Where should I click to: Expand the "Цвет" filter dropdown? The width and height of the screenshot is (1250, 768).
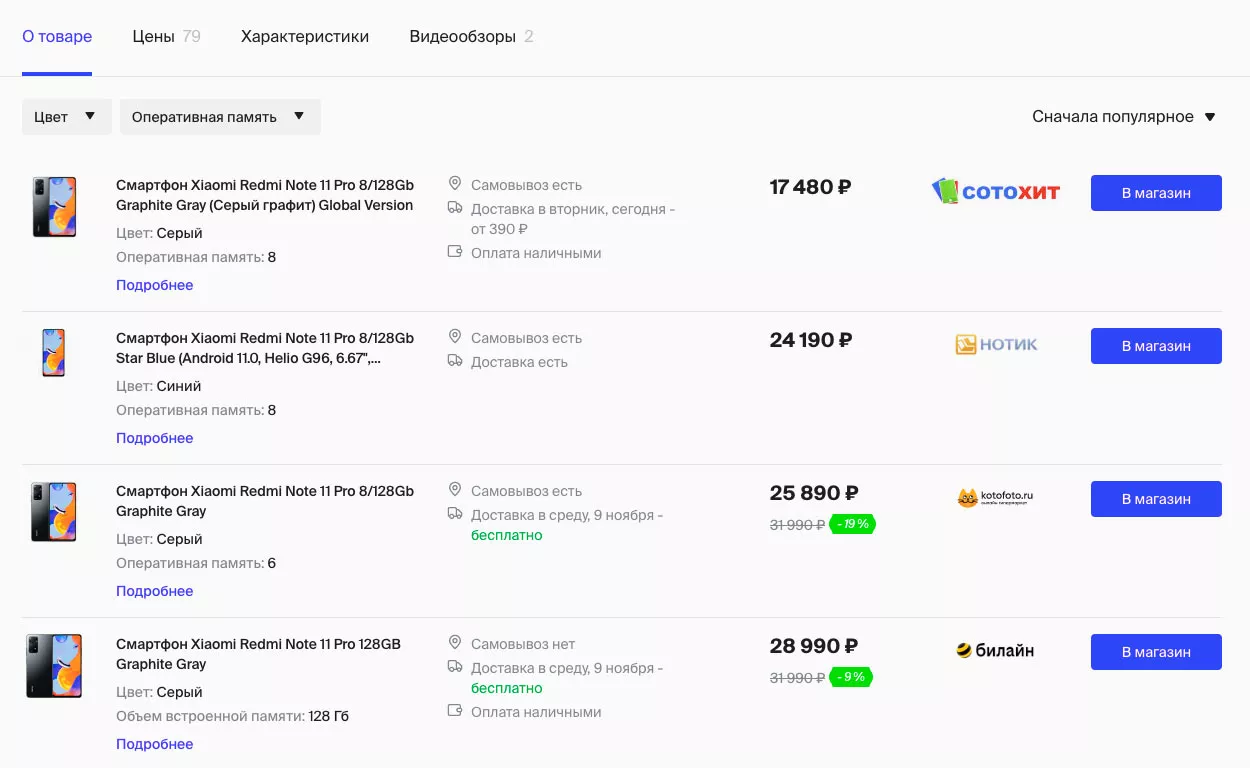pyautogui.click(x=67, y=117)
